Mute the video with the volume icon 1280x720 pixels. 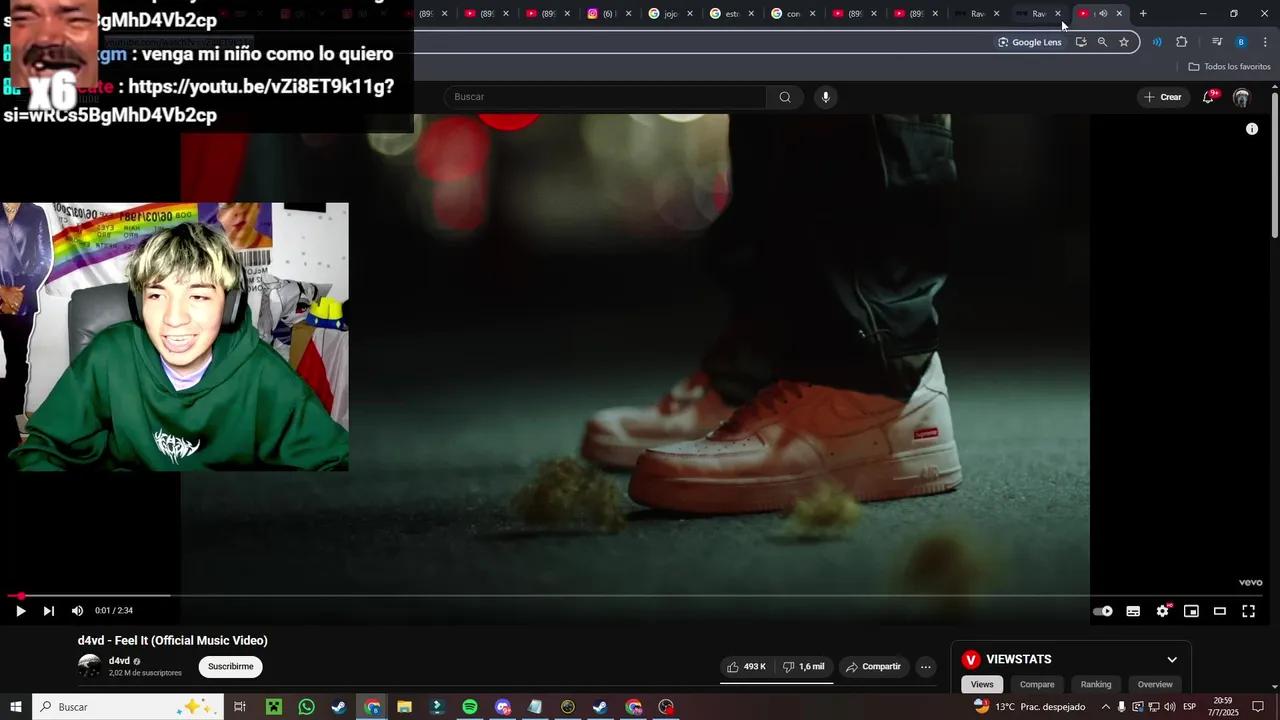tap(77, 610)
